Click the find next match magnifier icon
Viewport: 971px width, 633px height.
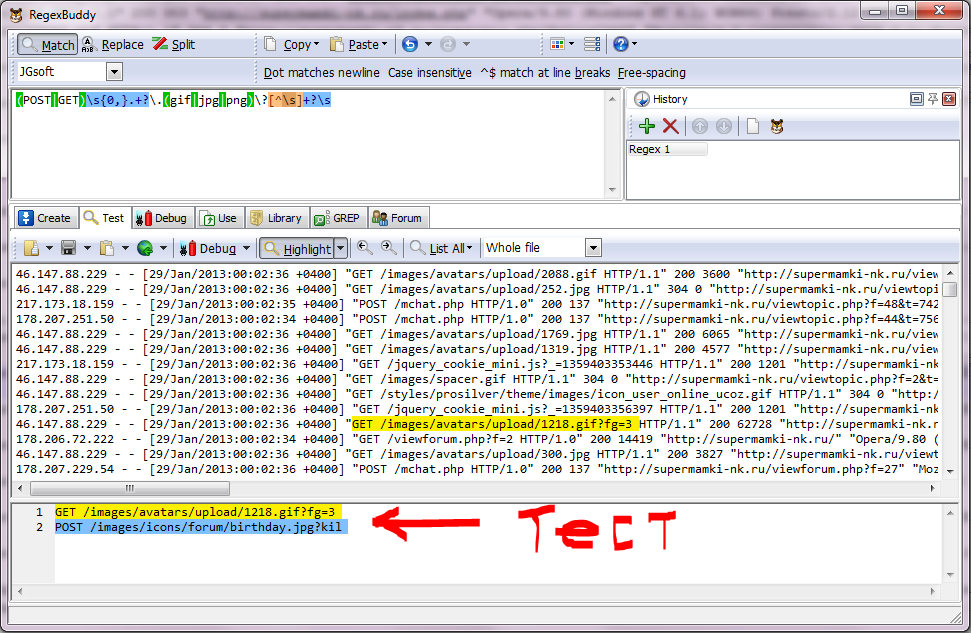[x=388, y=248]
